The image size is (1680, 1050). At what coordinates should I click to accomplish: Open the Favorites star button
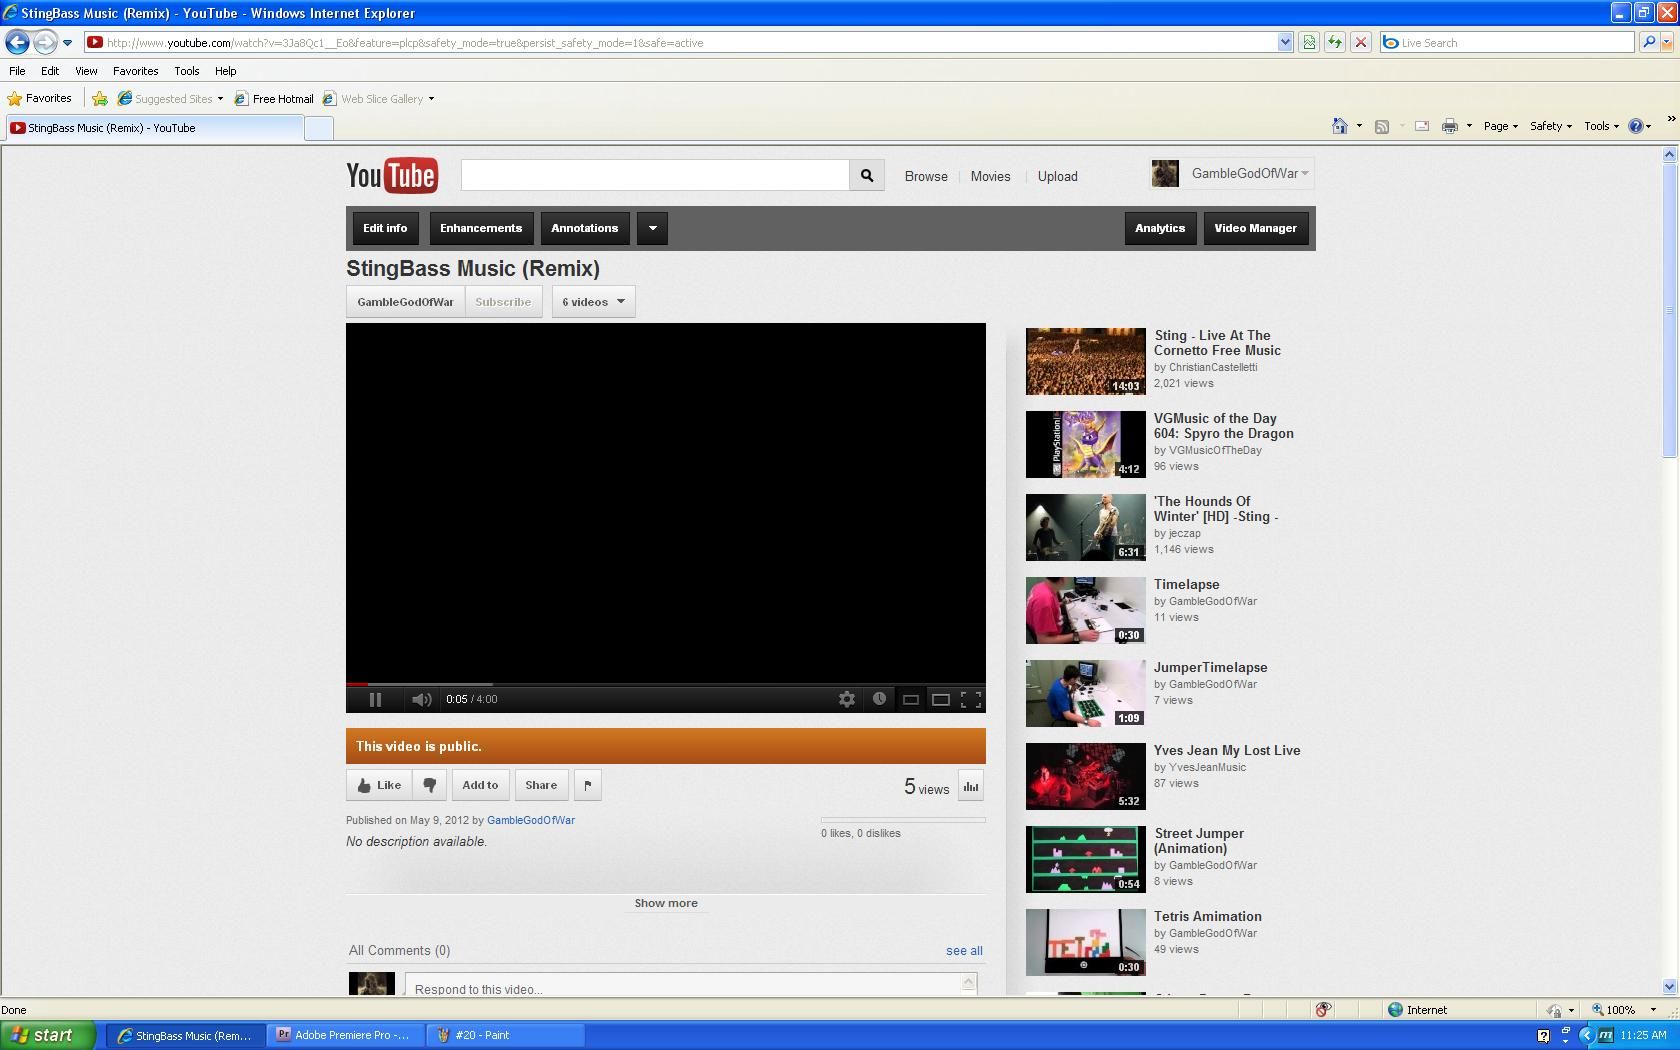point(40,98)
